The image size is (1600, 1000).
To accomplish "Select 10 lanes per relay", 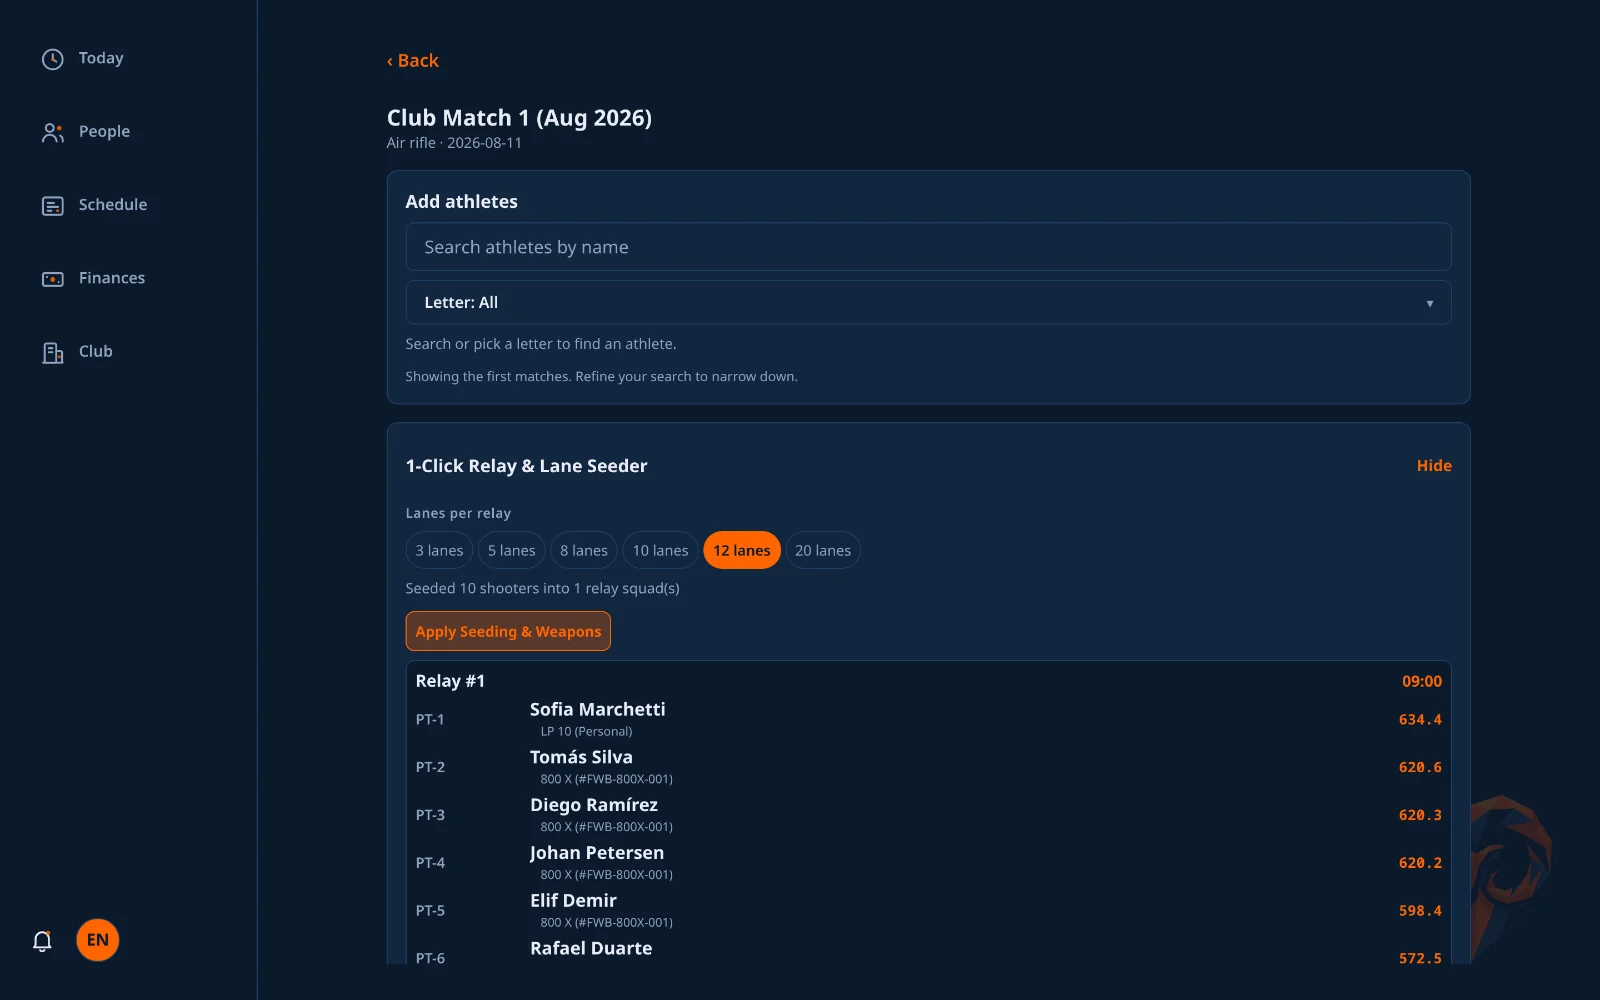I will point(660,550).
